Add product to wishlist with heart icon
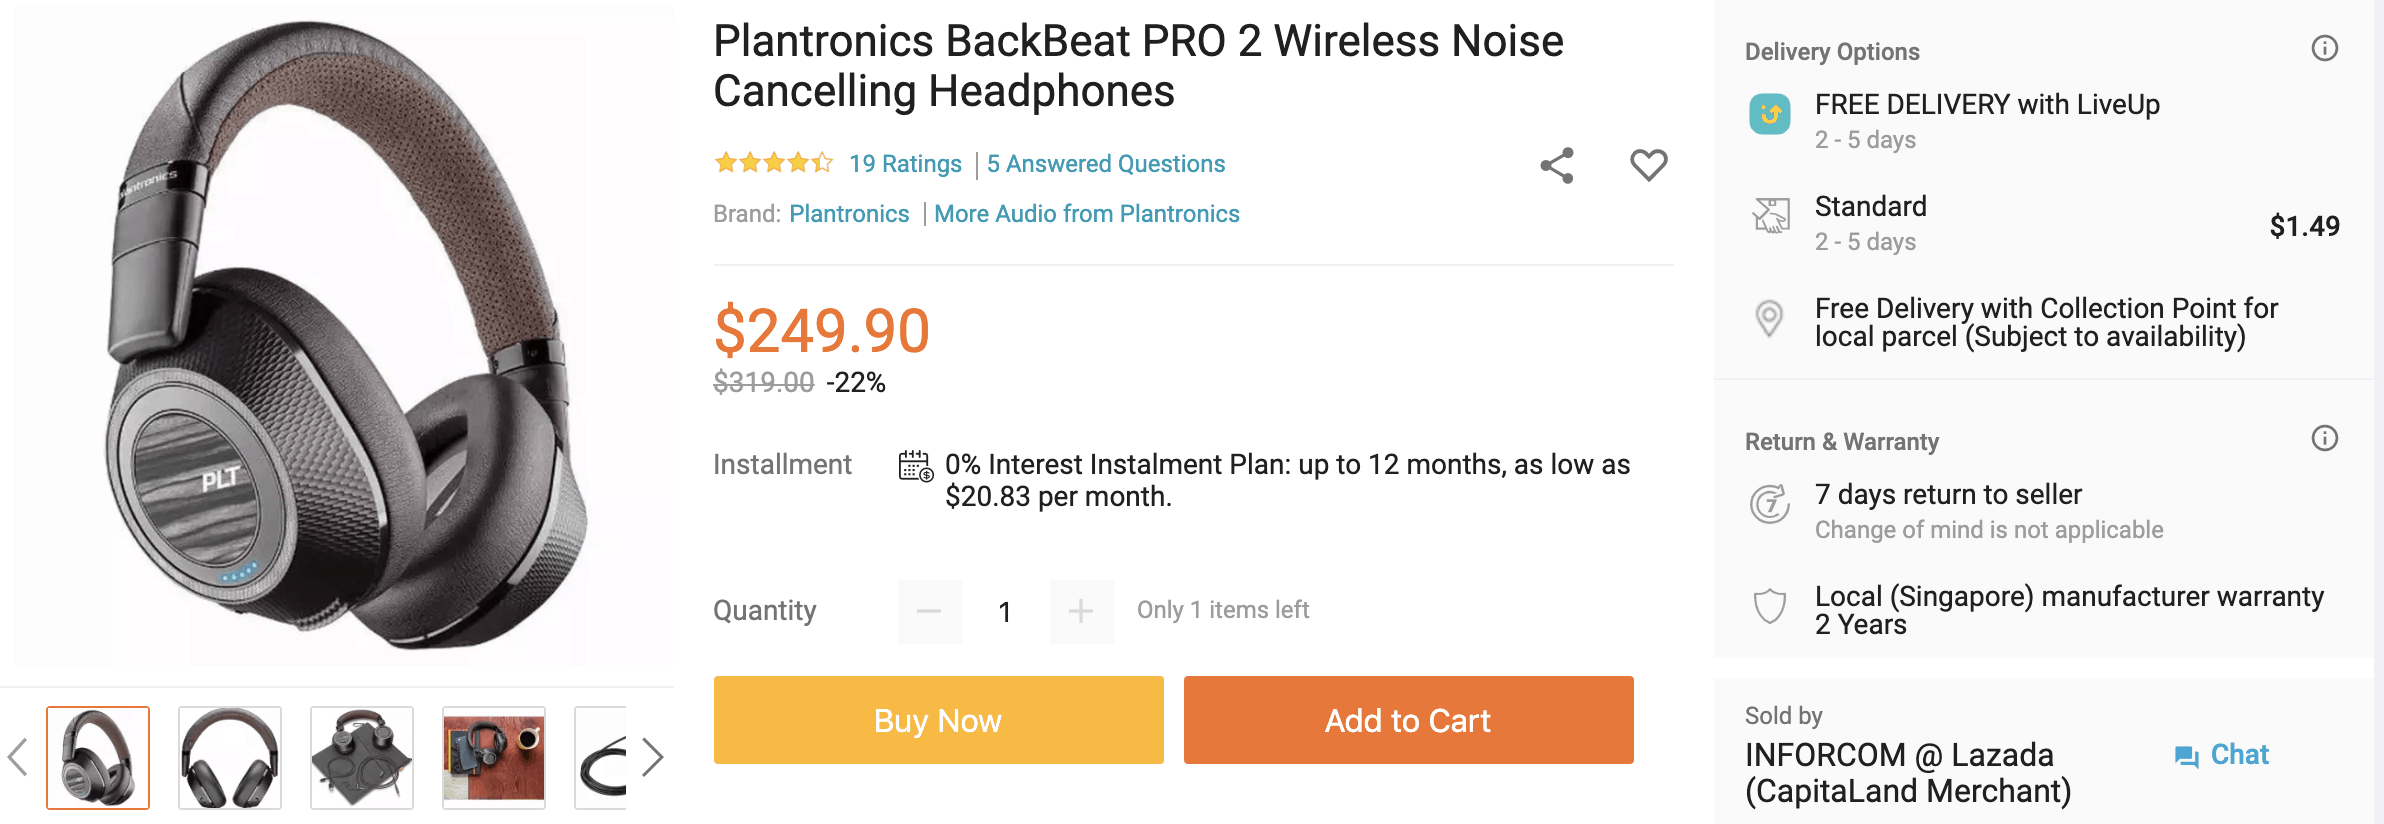The width and height of the screenshot is (2384, 824). pyautogui.click(x=1648, y=165)
